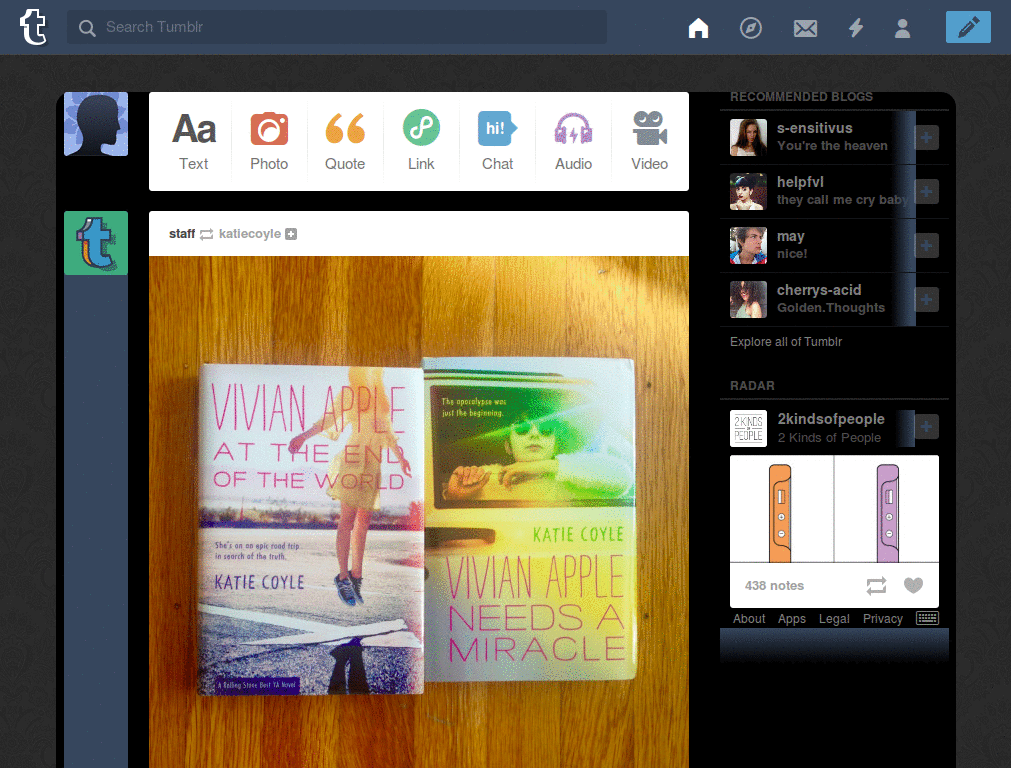Open the About footer link
The width and height of the screenshot is (1024, 768).
(x=748, y=618)
